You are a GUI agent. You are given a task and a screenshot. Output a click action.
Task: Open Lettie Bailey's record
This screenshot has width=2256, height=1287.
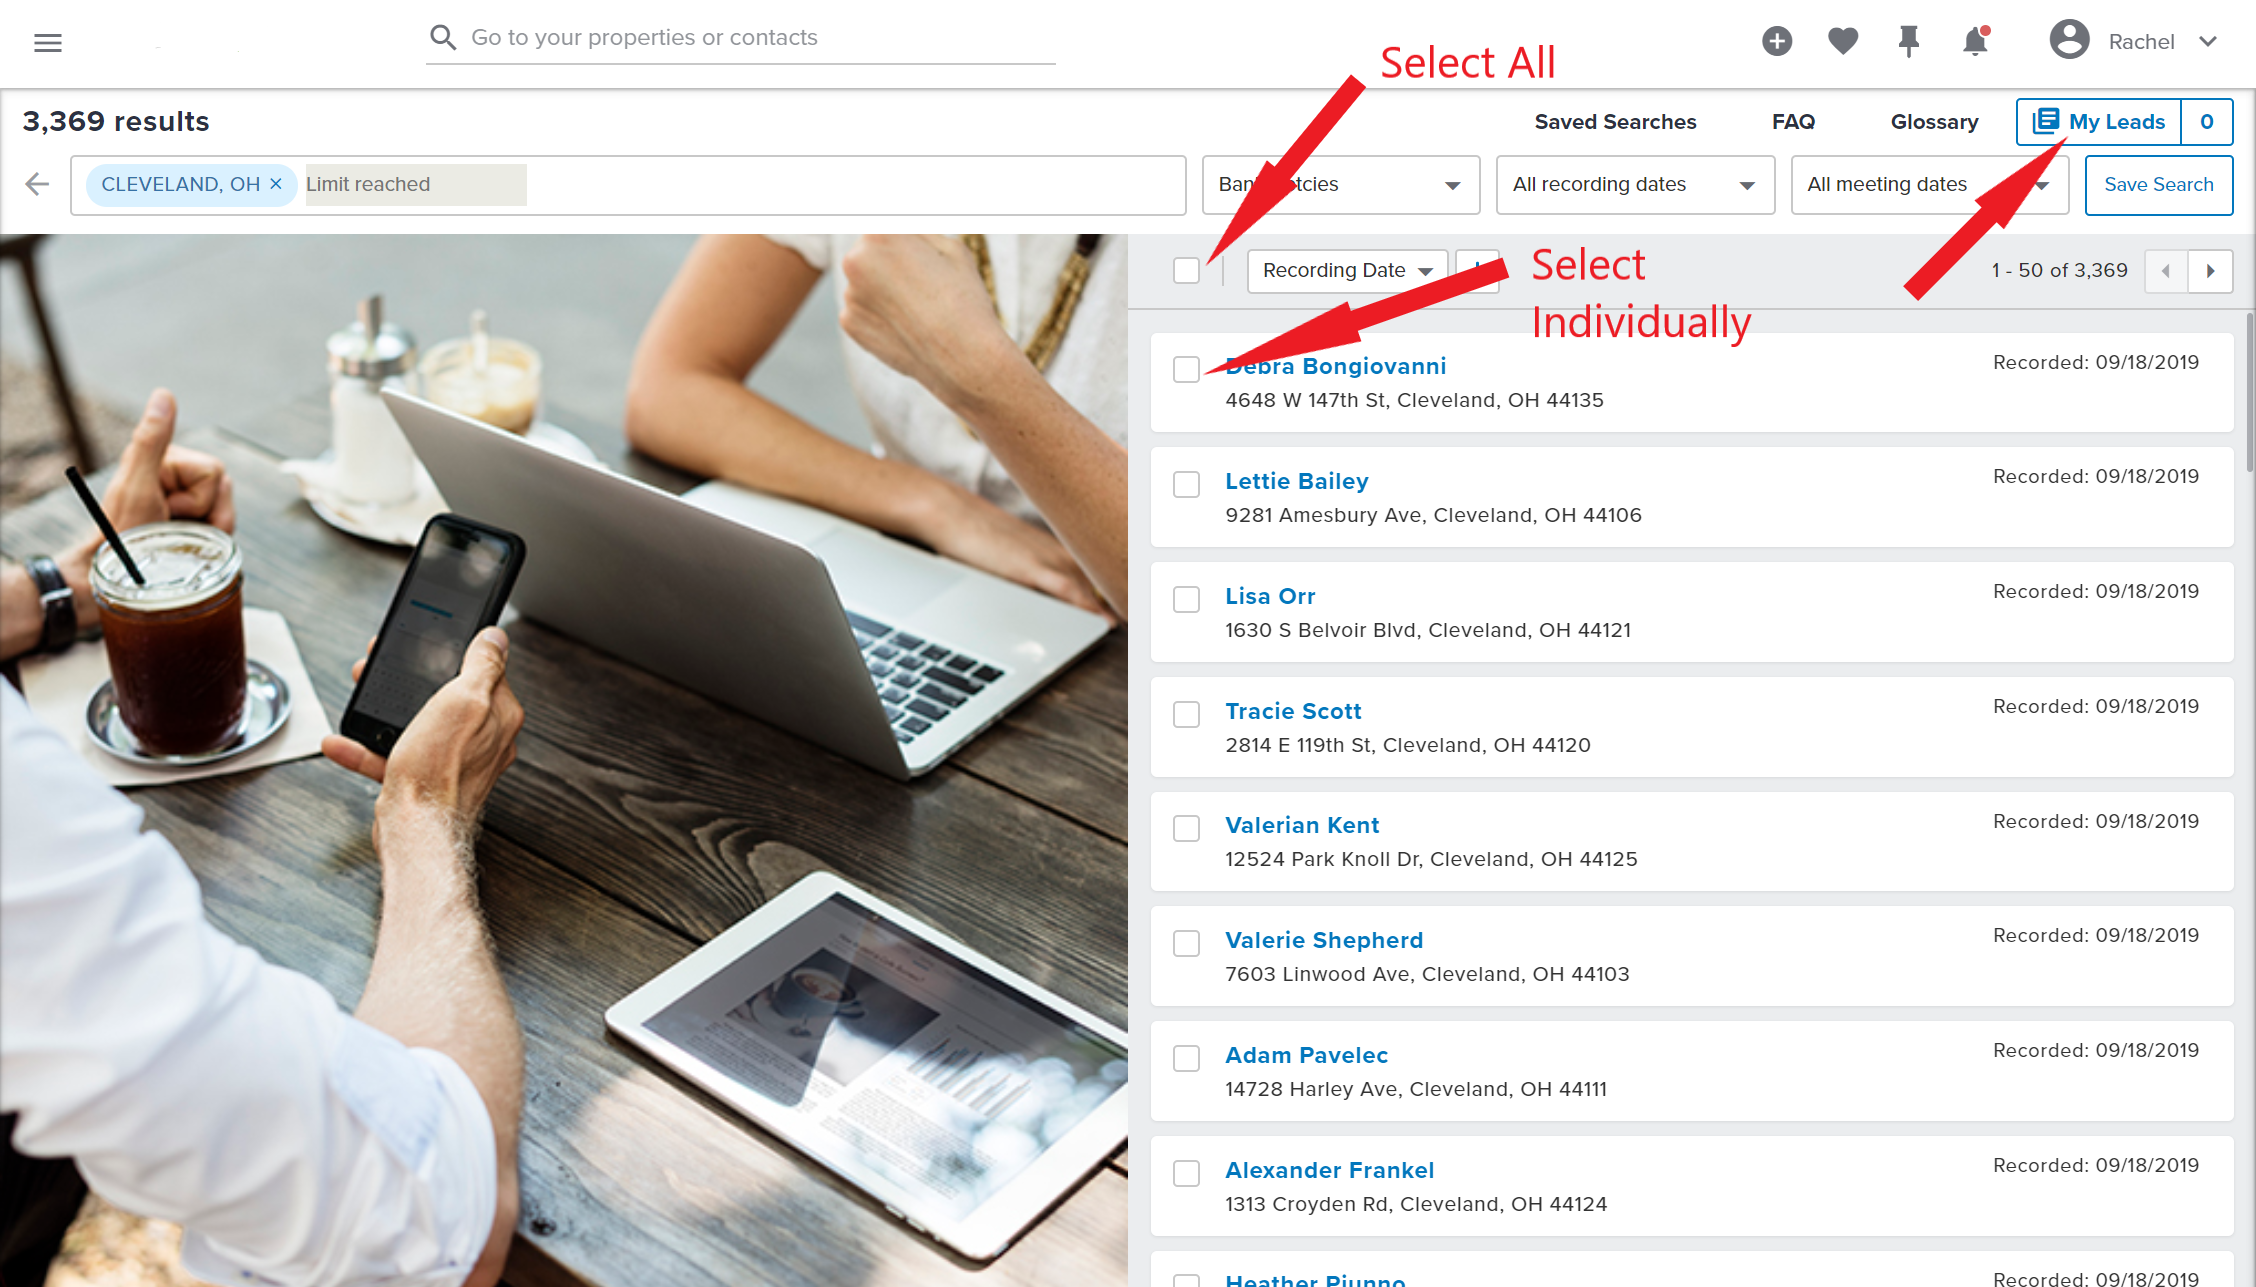pyautogui.click(x=1297, y=481)
